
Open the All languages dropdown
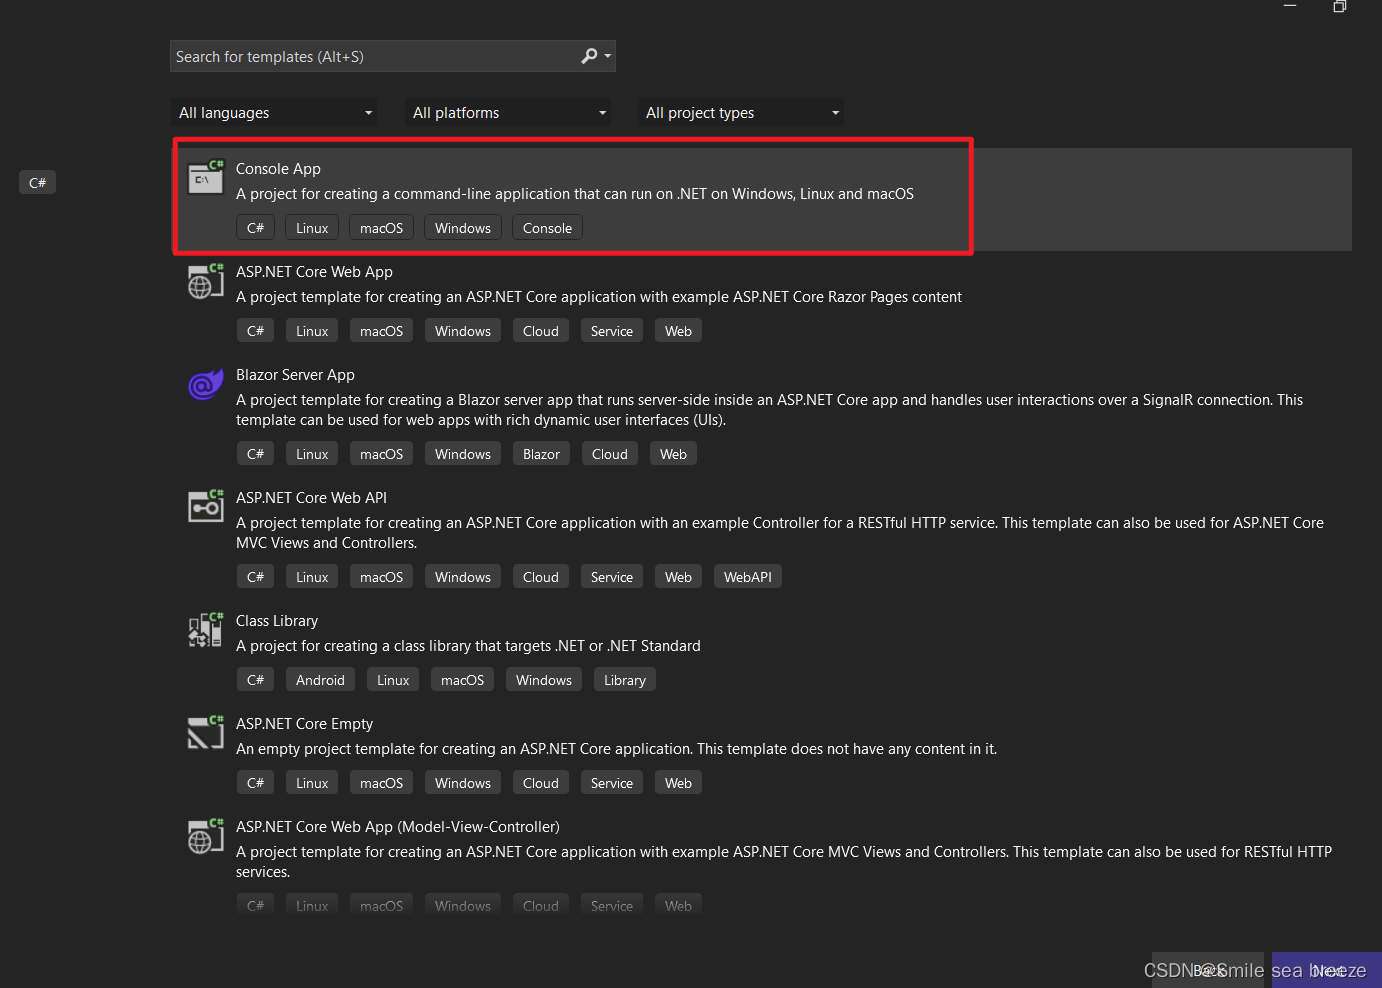pyautogui.click(x=275, y=113)
